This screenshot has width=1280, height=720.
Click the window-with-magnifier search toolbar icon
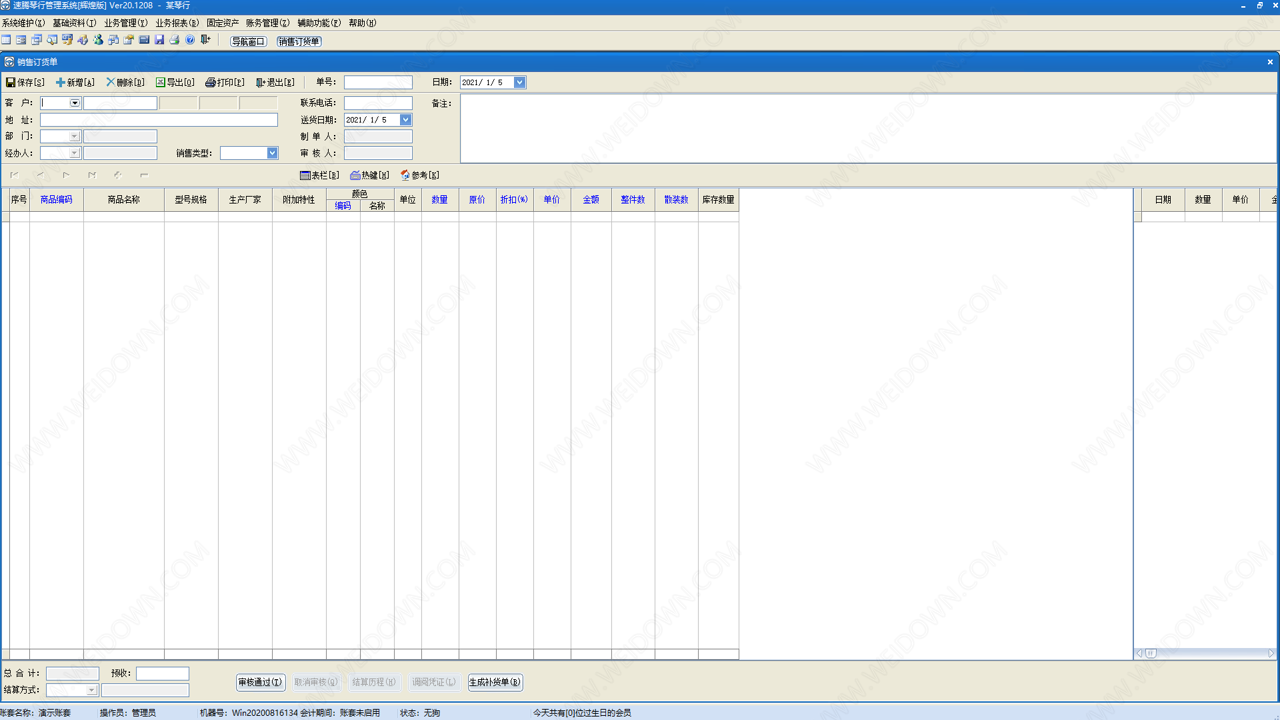[x=52, y=40]
